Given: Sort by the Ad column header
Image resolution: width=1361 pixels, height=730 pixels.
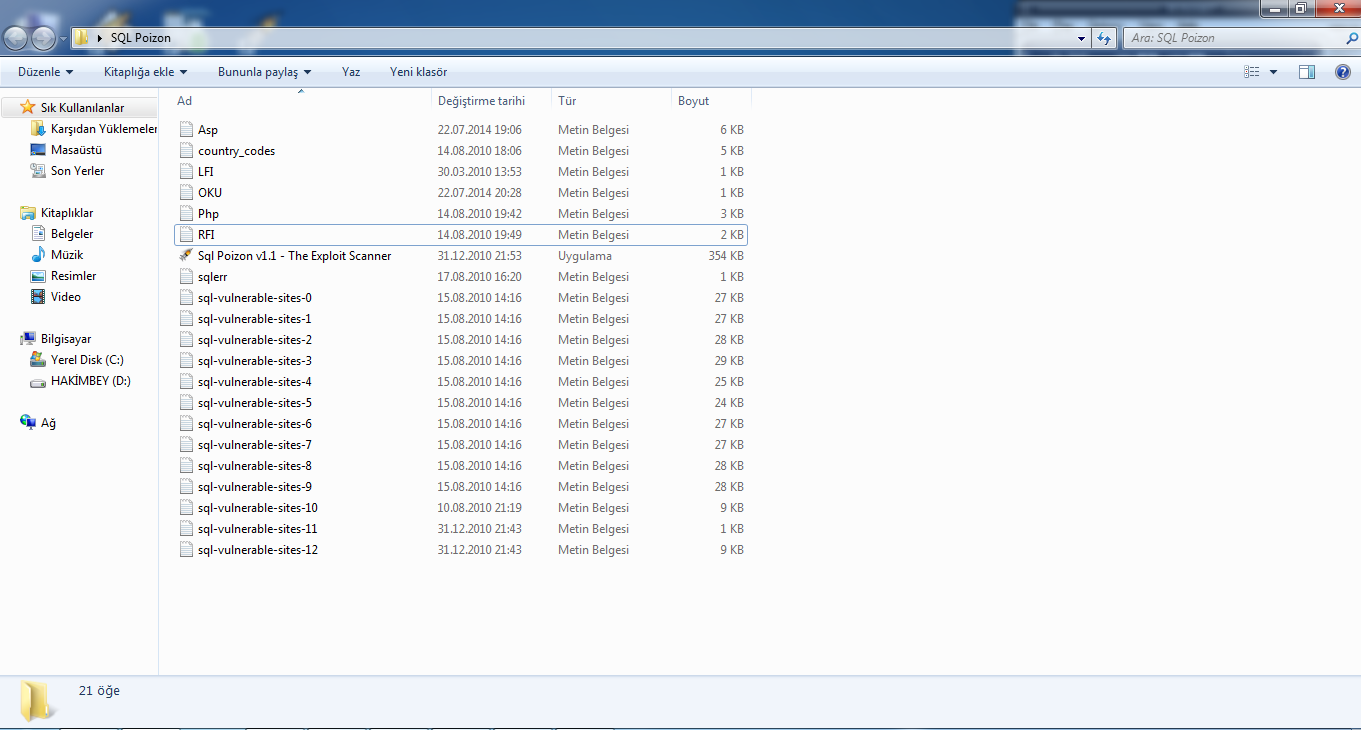Looking at the screenshot, I should pos(301,100).
